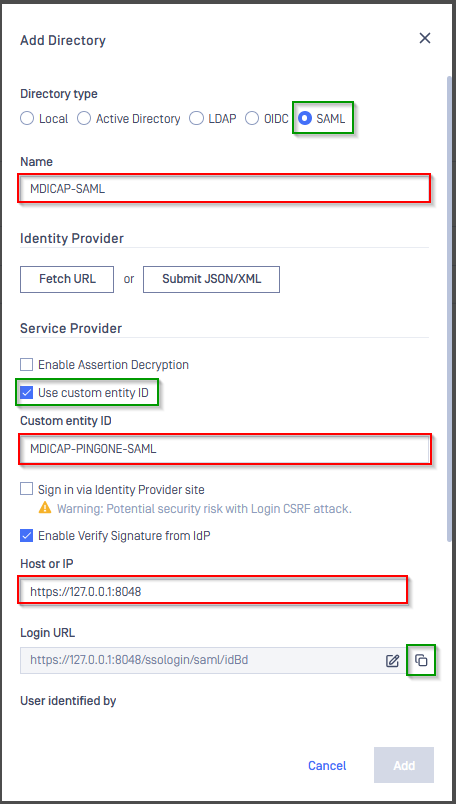The image size is (456, 804).
Task: Edit the Login URL via pencil icon
Action: pyautogui.click(x=392, y=660)
